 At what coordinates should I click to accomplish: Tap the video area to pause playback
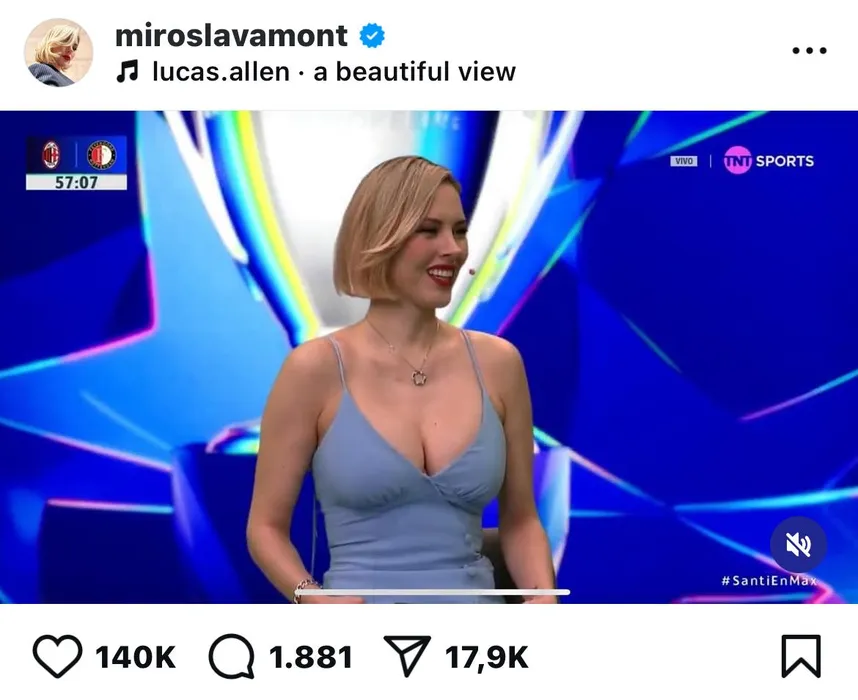[x=429, y=357]
